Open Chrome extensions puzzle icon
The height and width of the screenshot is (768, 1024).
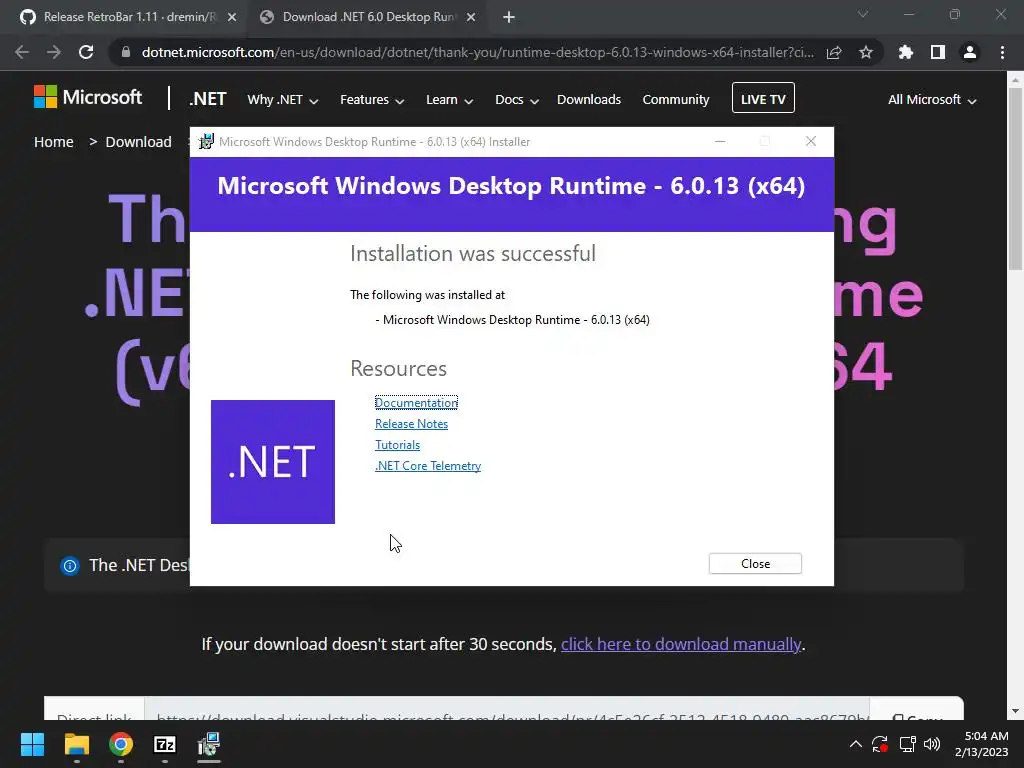coord(906,52)
